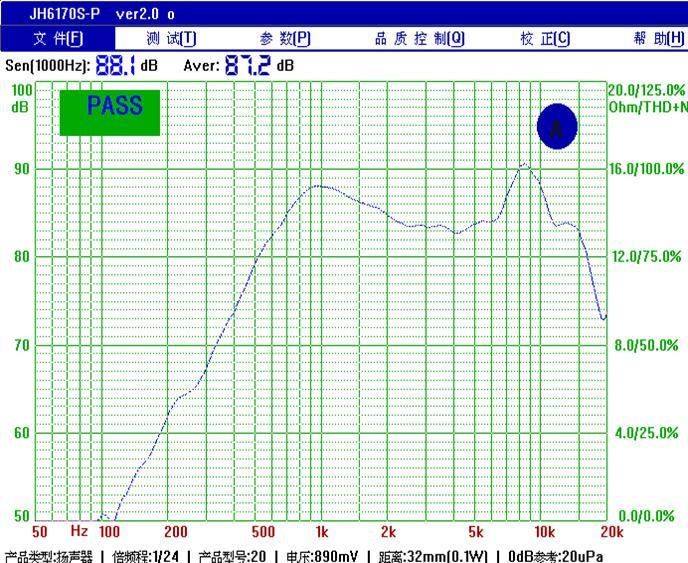Viewport: 688px width, 563px height.
Task: Click the 距离:32mm(0.1W) status field
Action: tap(433, 556)
